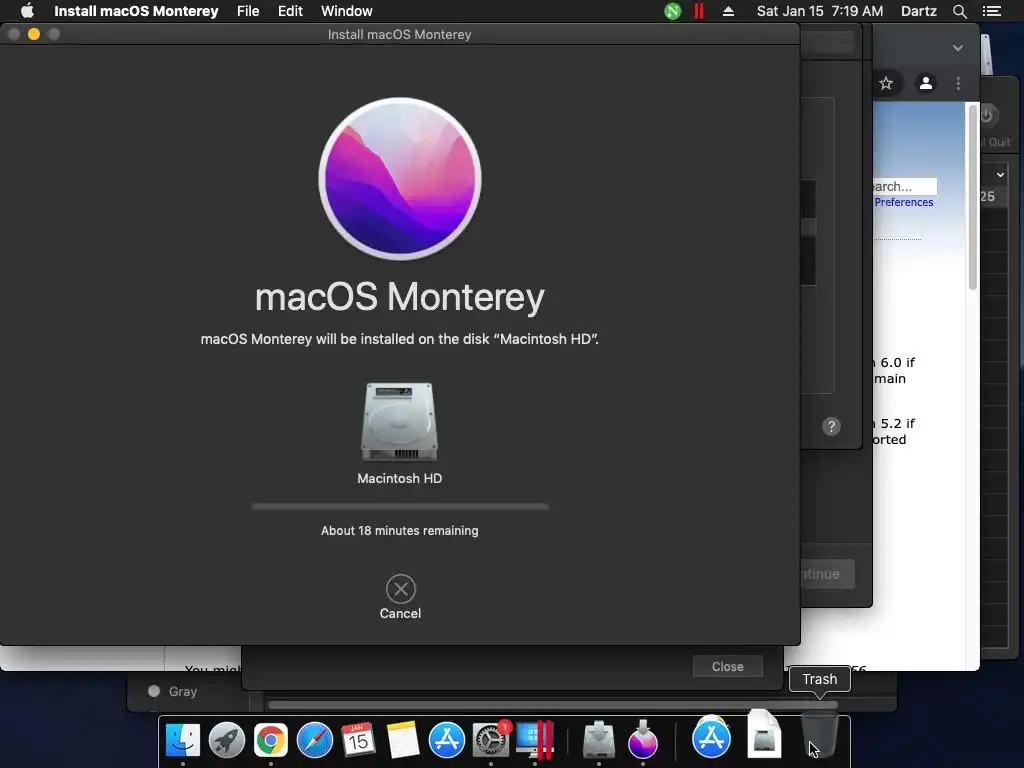This screenshot has height=768, width=1024.
Task: Open the Applications folder Dock icon
Action: coord(711,737)
